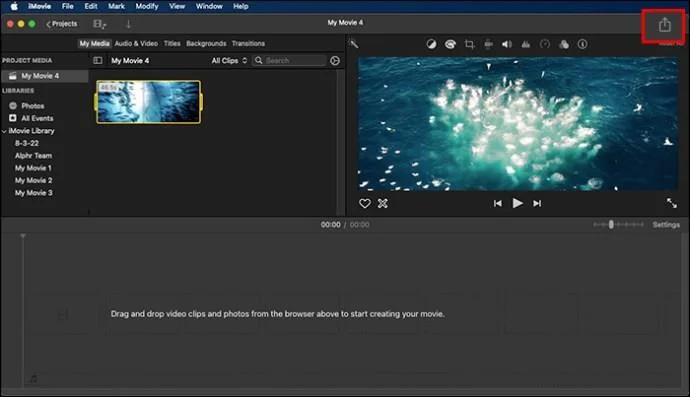Skip to previous clip

point(498,203)
